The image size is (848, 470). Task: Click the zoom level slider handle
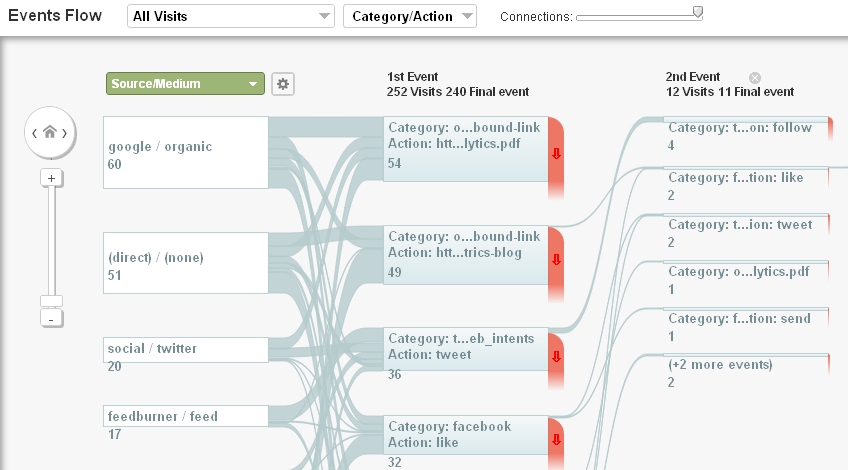tap(52, 301)
